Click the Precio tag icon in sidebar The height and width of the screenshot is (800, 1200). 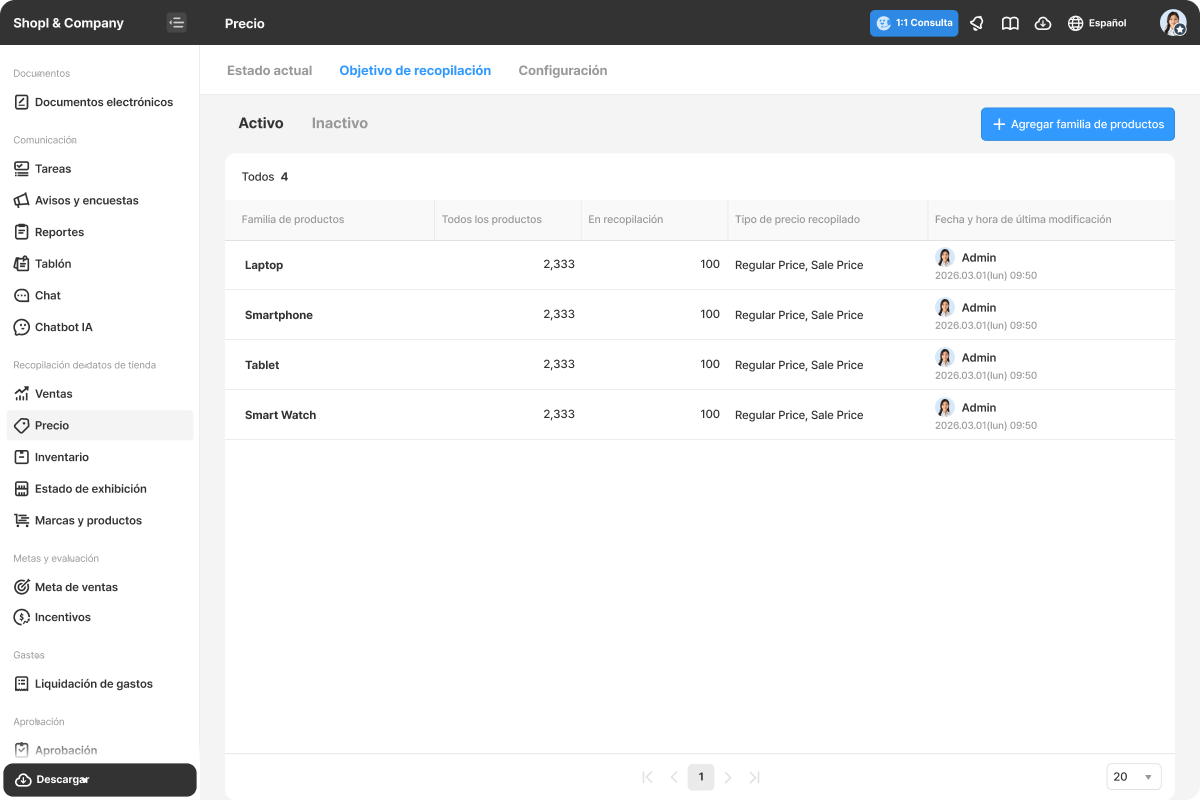[x=21, y=425]
